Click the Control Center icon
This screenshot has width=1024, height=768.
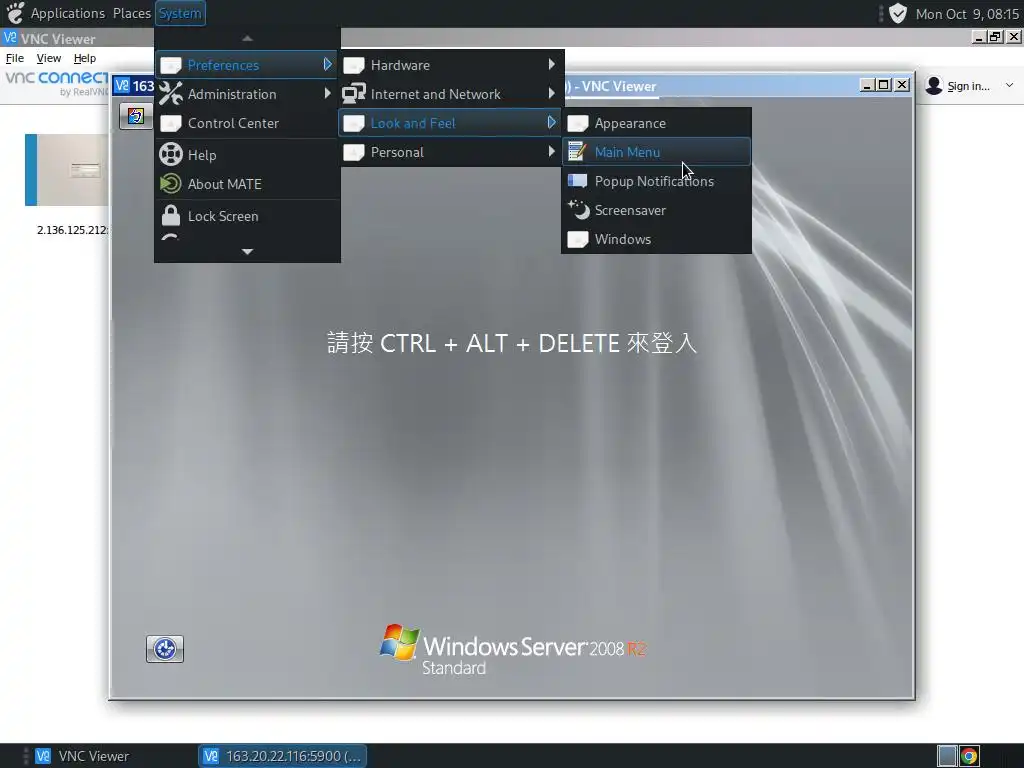click(171, 123)
